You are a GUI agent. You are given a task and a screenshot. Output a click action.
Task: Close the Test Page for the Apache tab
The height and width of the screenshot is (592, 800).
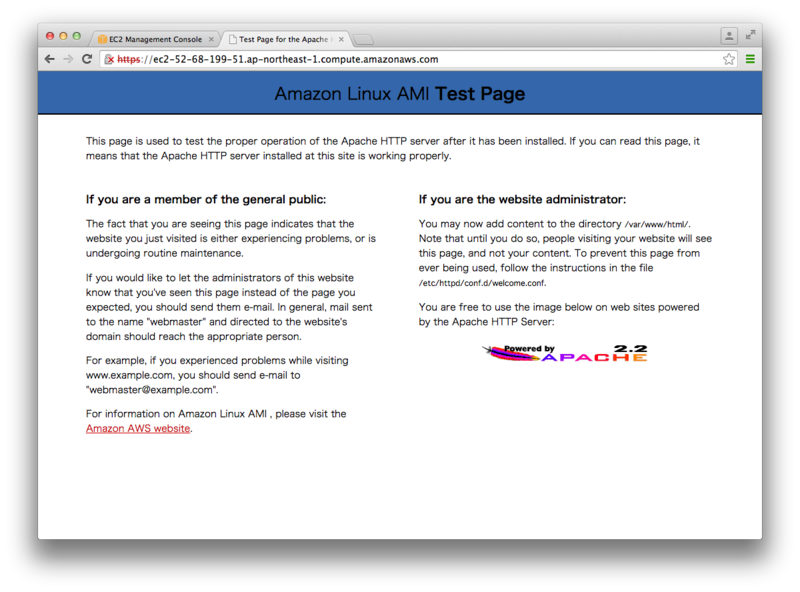[x=341, y=39]
